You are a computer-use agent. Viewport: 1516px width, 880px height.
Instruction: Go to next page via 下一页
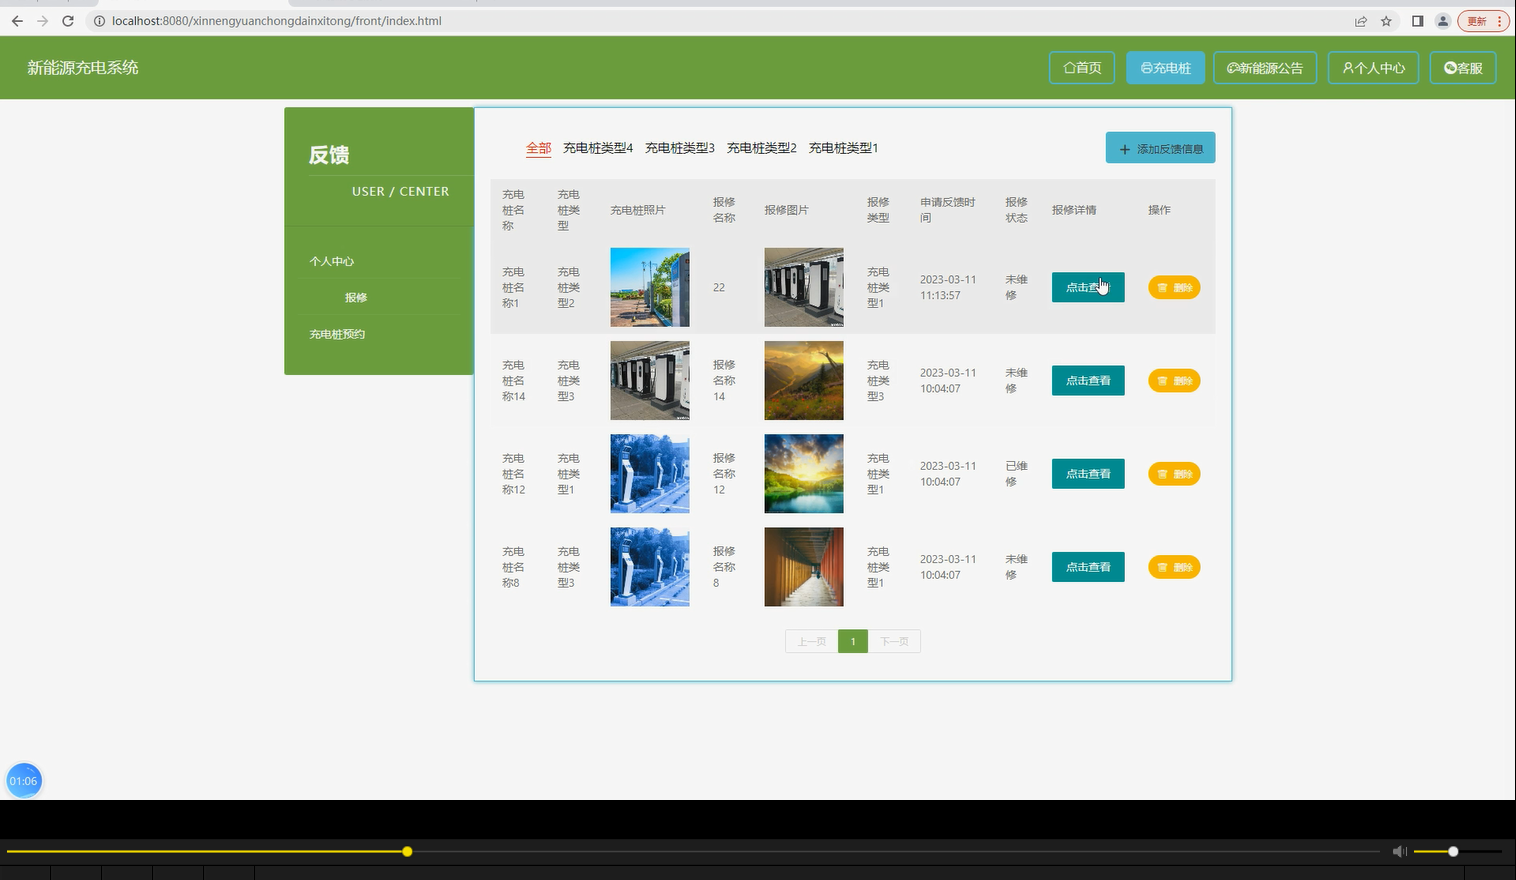[895, 641]
